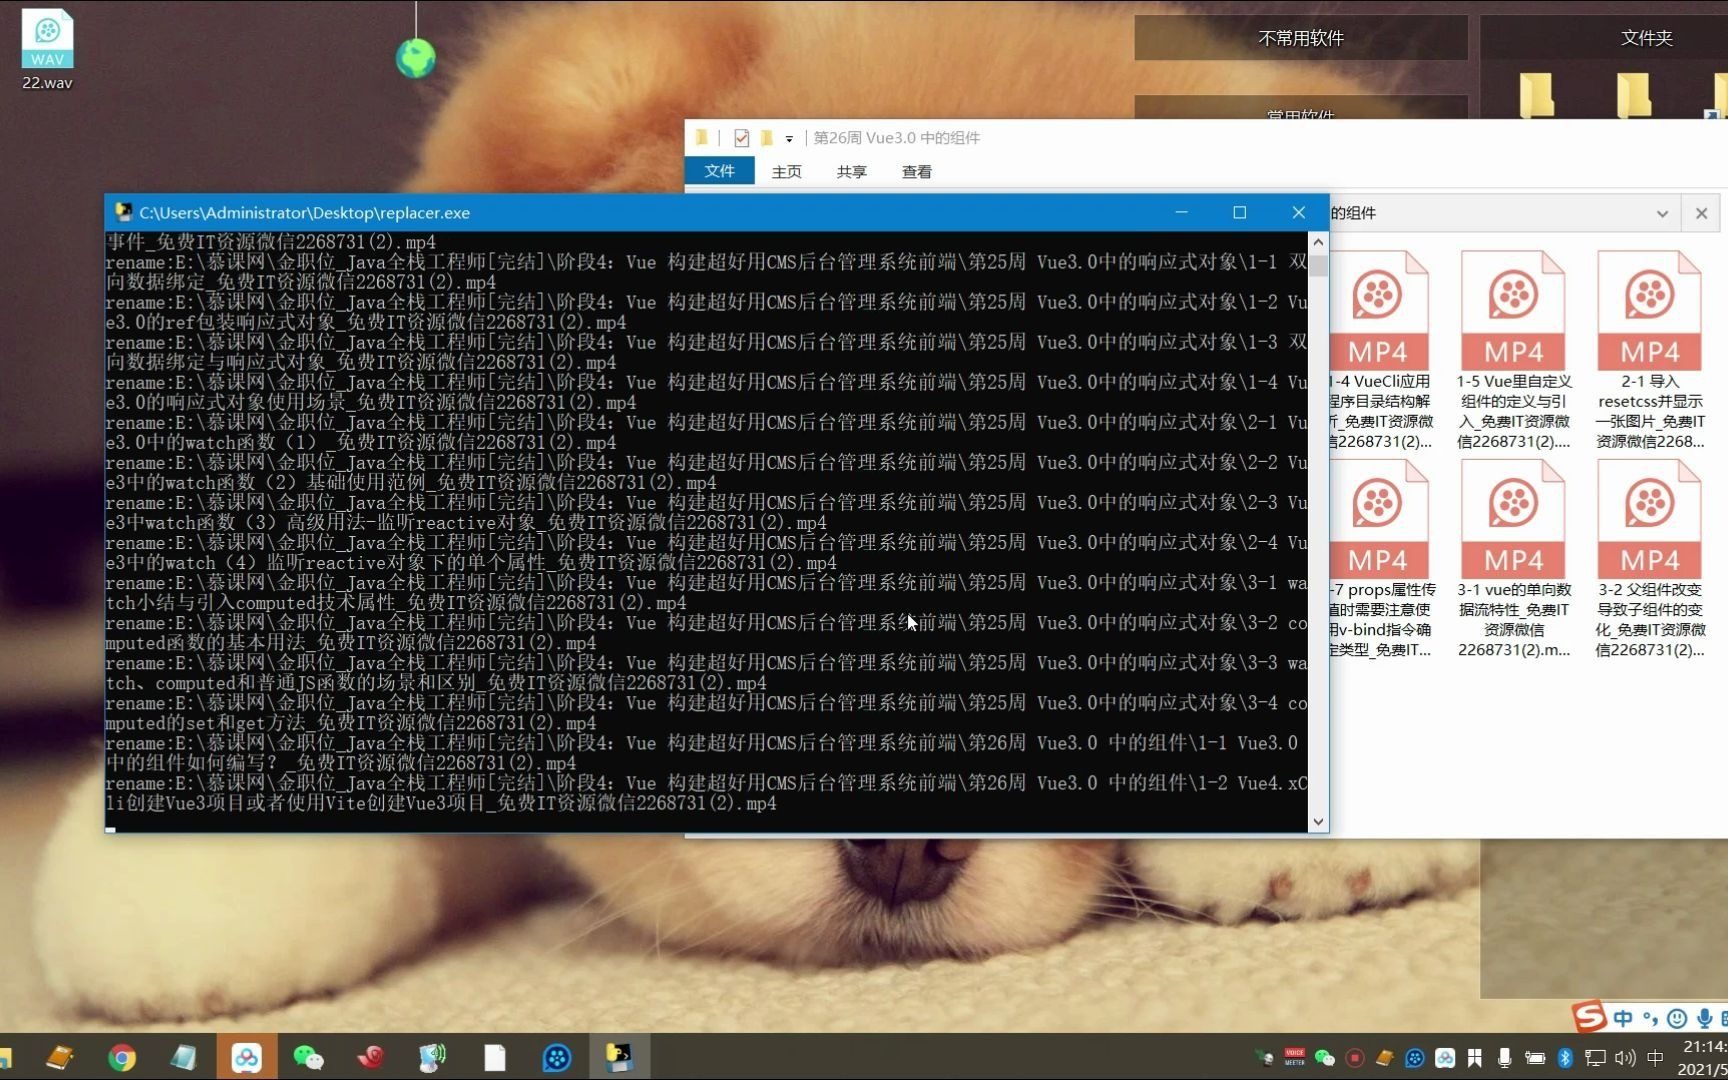Click the new folder icon in Explorer quick access toolbar
Image resolution: width=1728 pixels, height=1080 pixels.
point(766,138)
